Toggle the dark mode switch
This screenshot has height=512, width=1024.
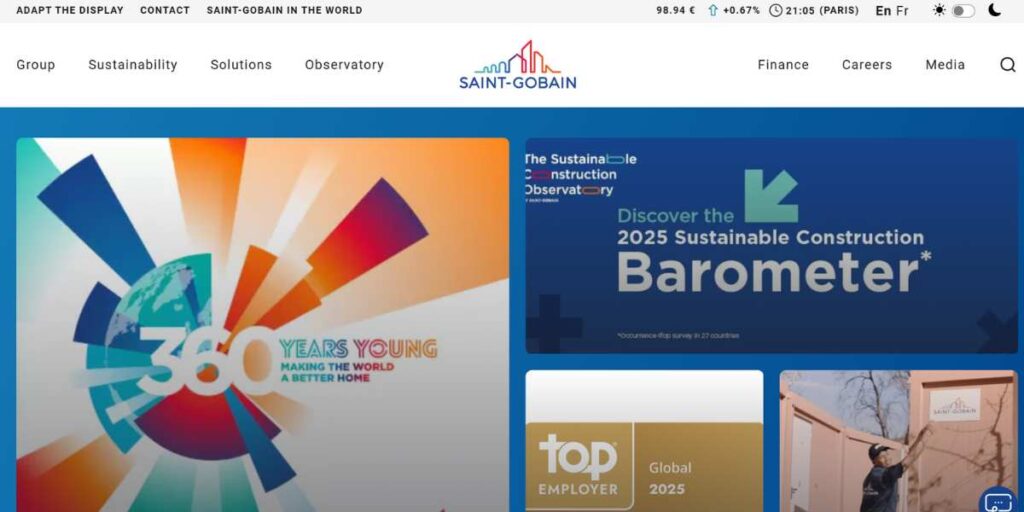(x=963, y=11)
